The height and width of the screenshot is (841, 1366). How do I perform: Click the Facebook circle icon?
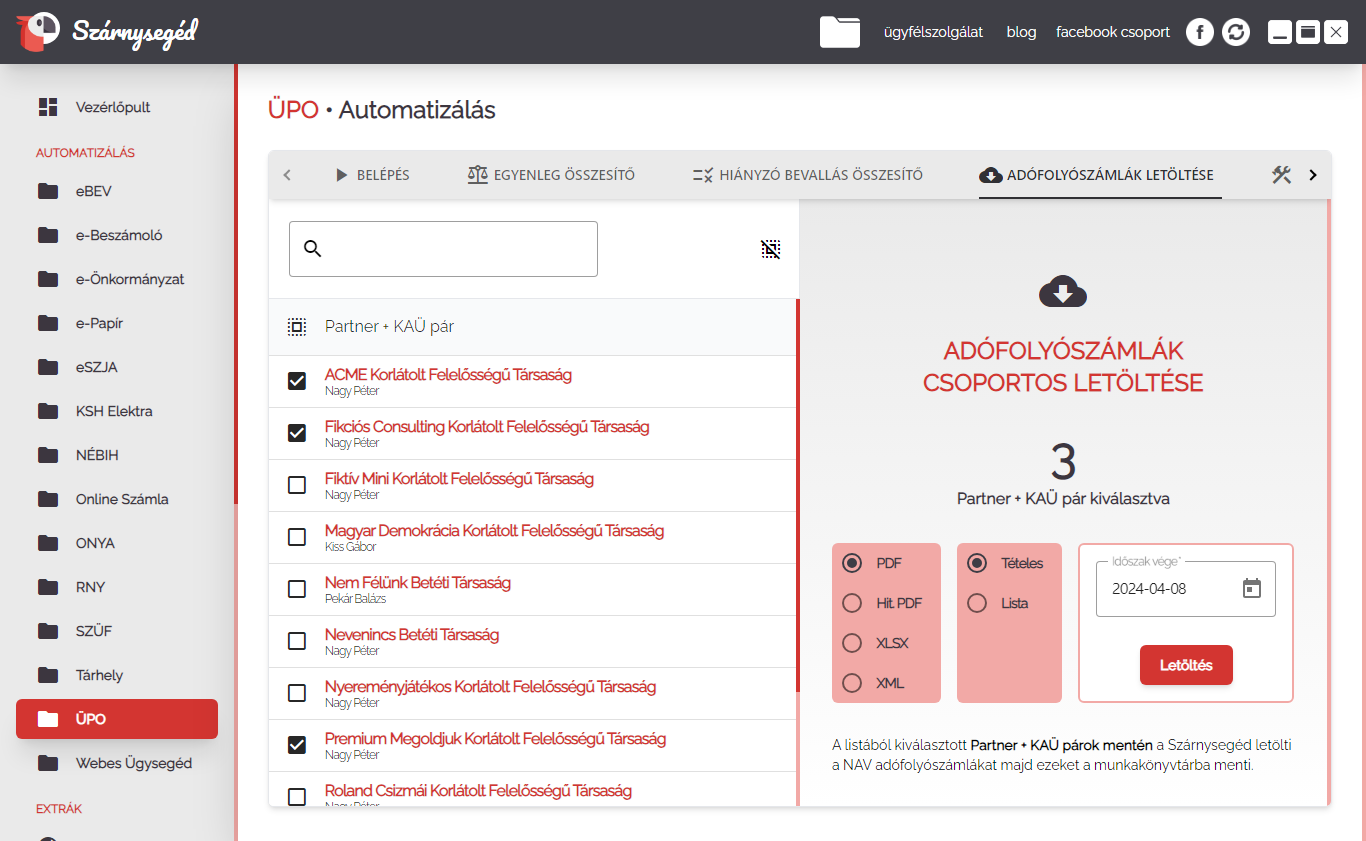[1200, 32]
